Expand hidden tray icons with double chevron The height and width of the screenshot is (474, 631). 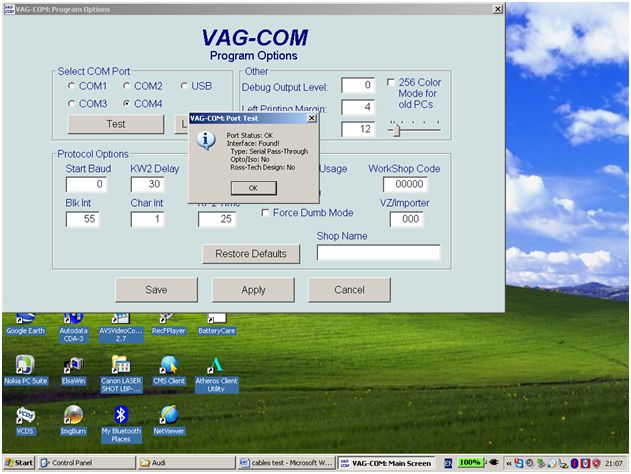tap(509, 464)
